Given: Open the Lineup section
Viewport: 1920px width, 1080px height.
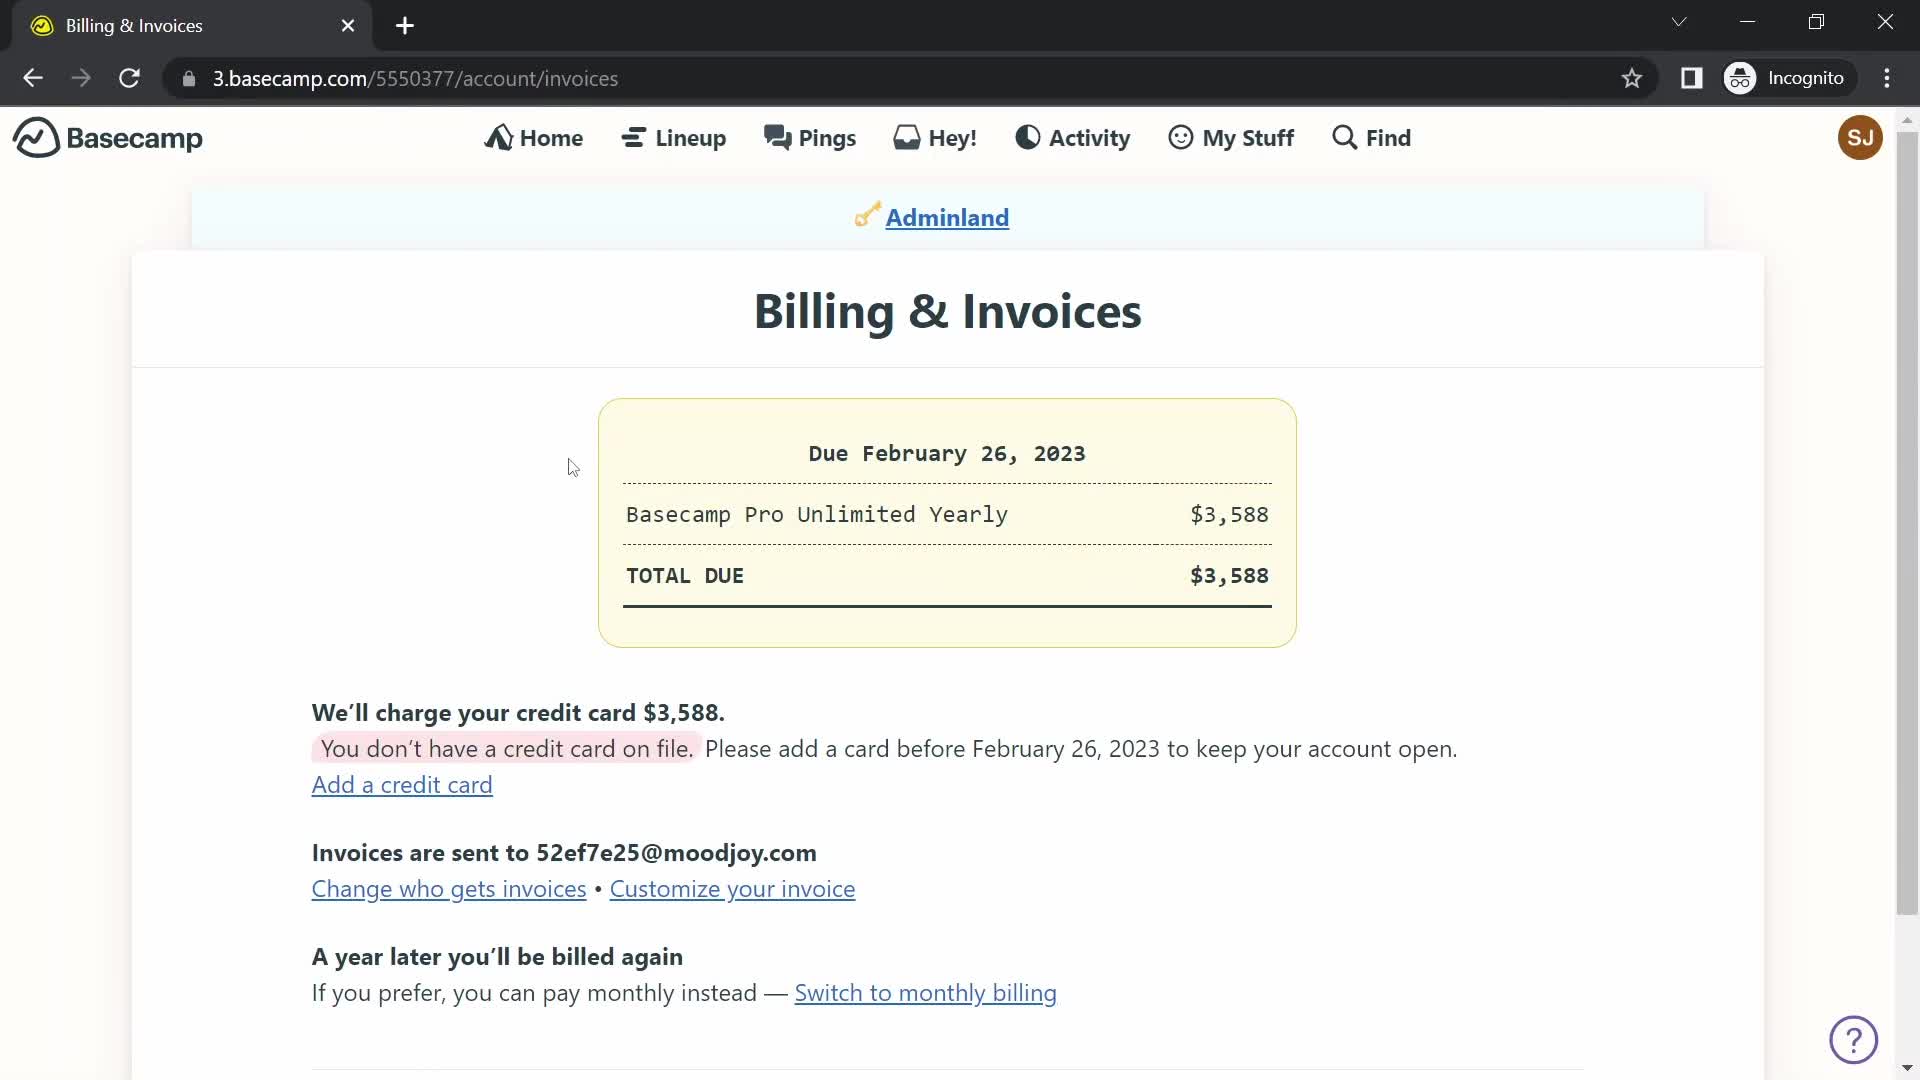Looking at the screenshot, I should coord(675,137).
